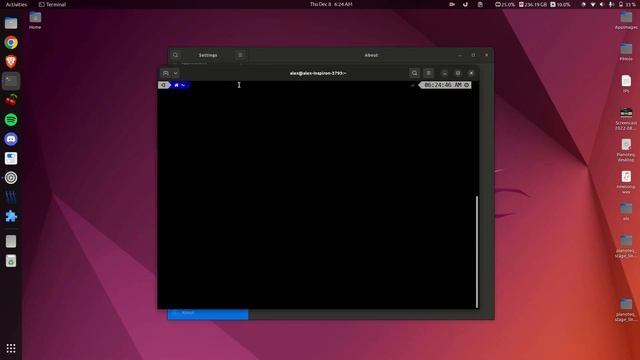Open the blue wavy-lines app in the dock
This screenshot has height=360, width=640.
11,197
